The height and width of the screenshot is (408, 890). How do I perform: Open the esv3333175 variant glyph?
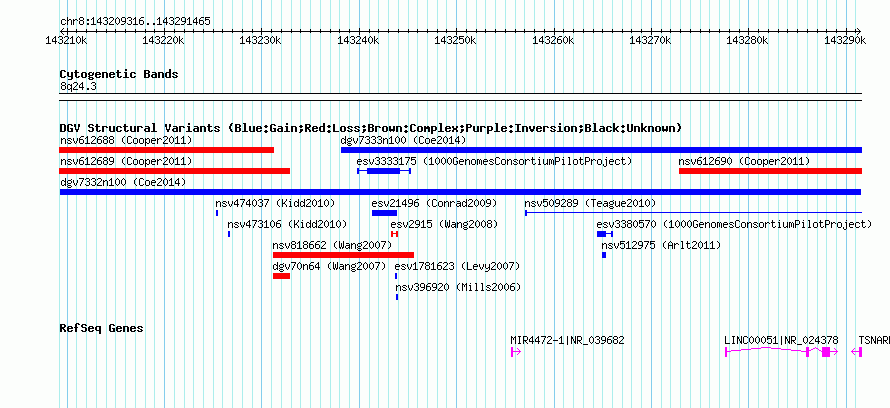click(384, 171)
